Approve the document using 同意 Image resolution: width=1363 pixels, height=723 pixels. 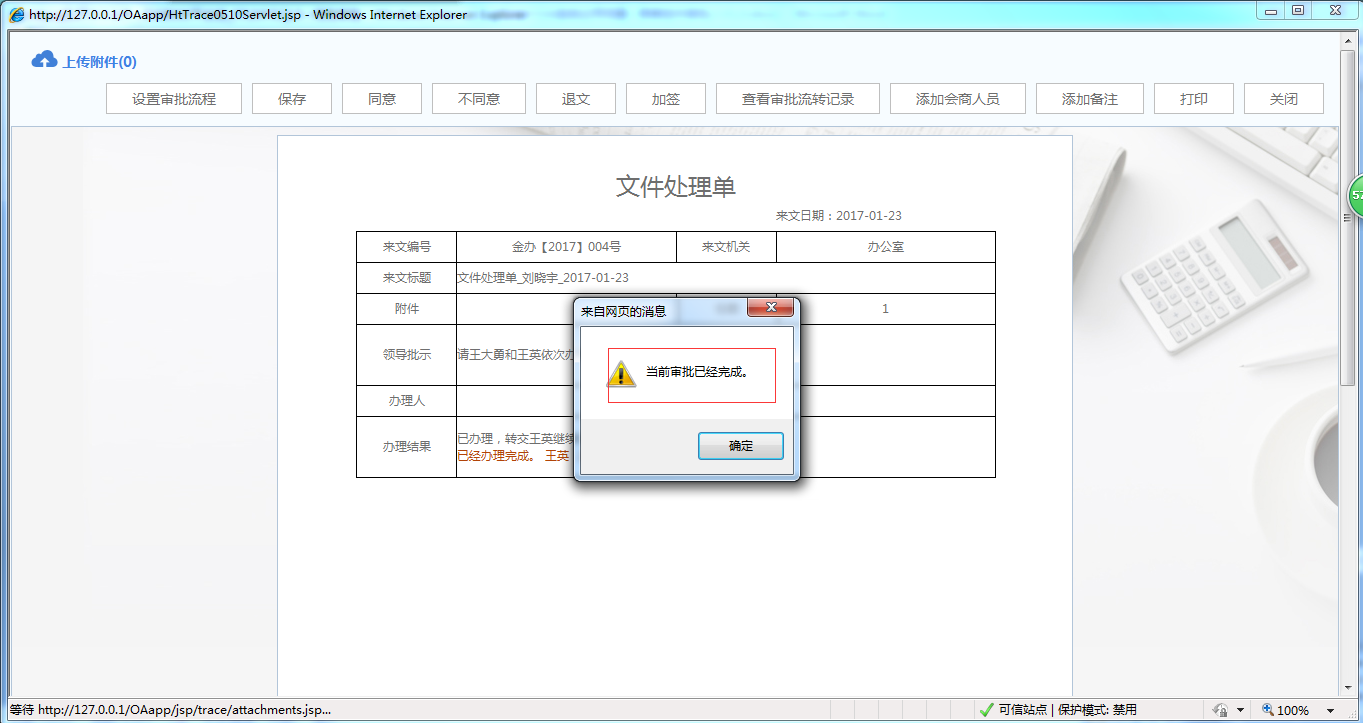pos(381,98)
